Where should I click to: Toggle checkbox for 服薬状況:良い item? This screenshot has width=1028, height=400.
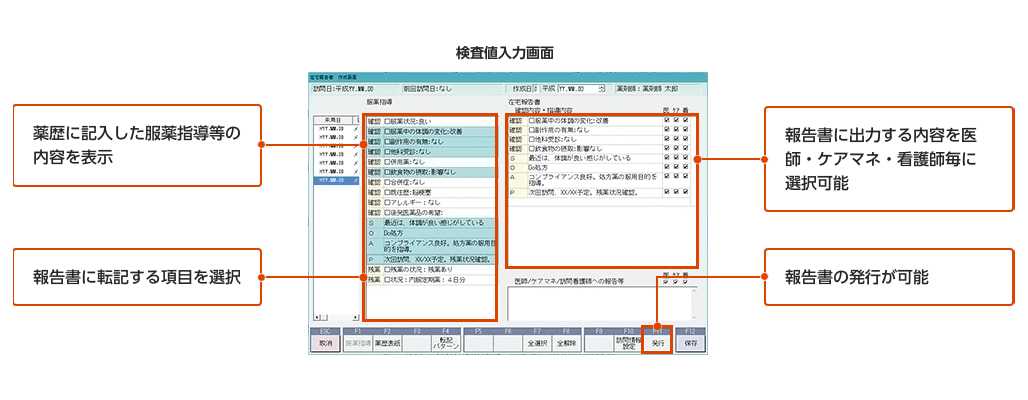pyautogui.click(x=388, y=121)
